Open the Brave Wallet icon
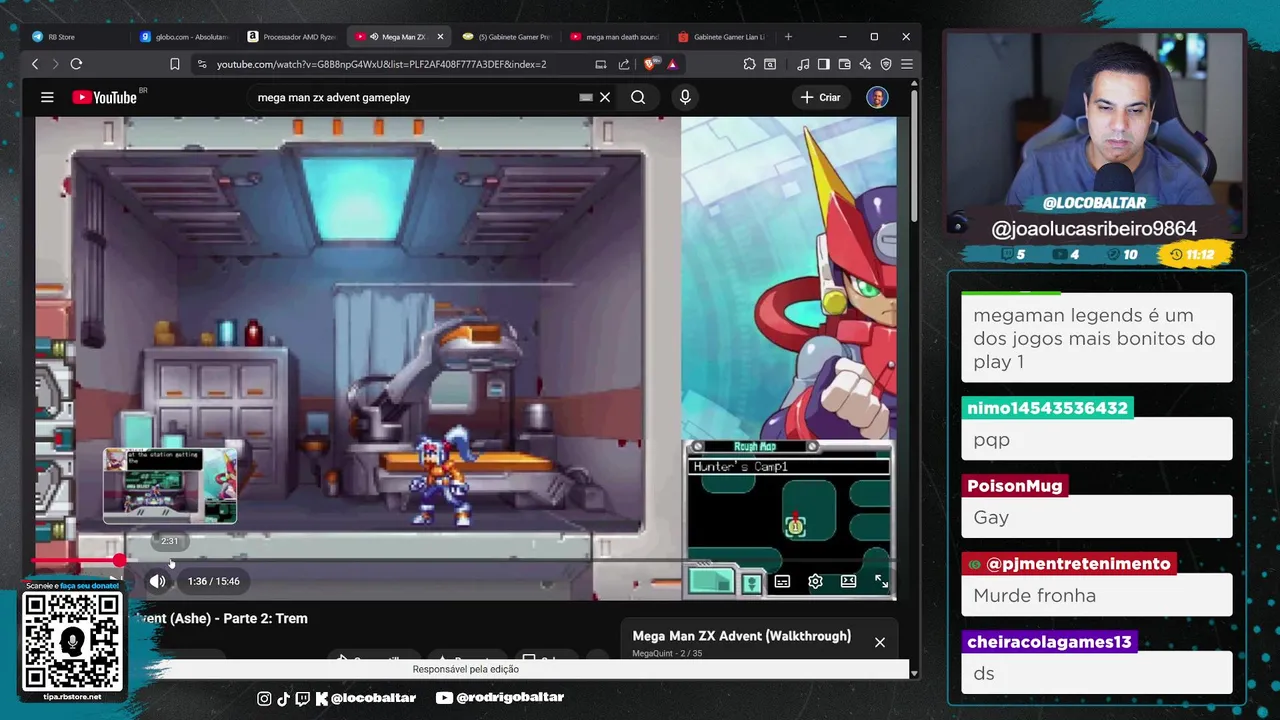1280x720 pixels. [x=845, y=64]
